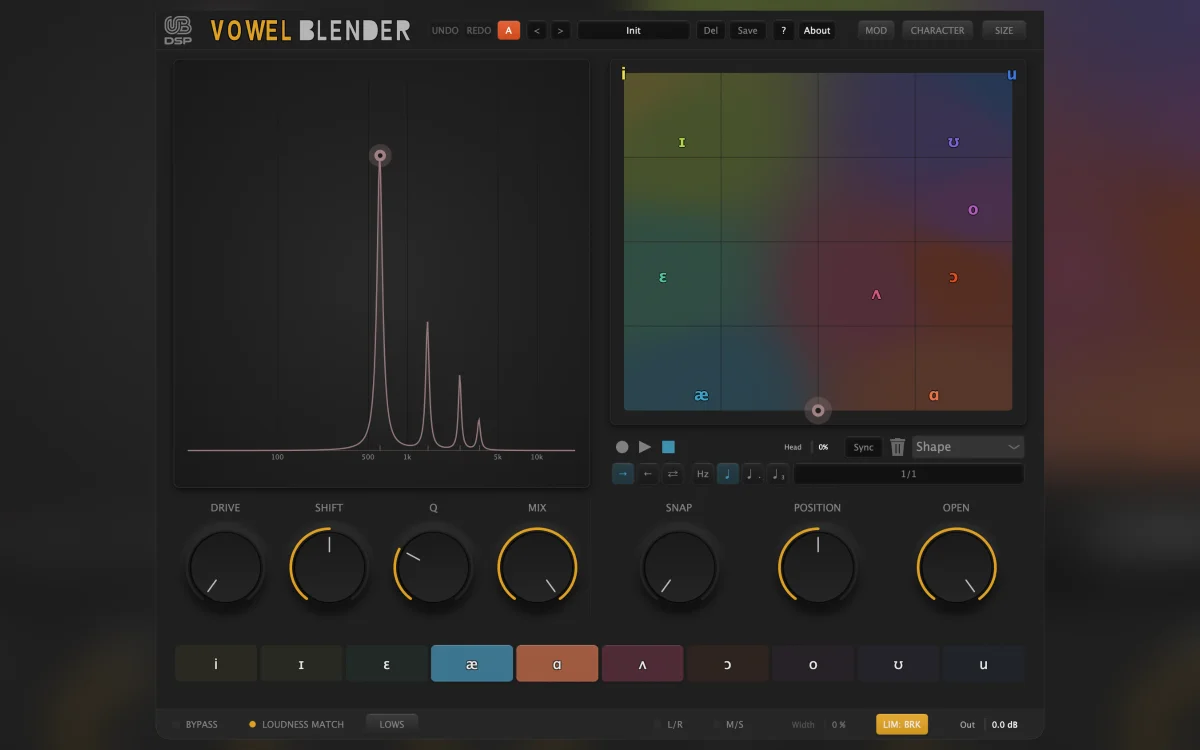Toggle BYPASS in the bottom bar
Viewport: 1200px width, 750px height.
(194, 724)
